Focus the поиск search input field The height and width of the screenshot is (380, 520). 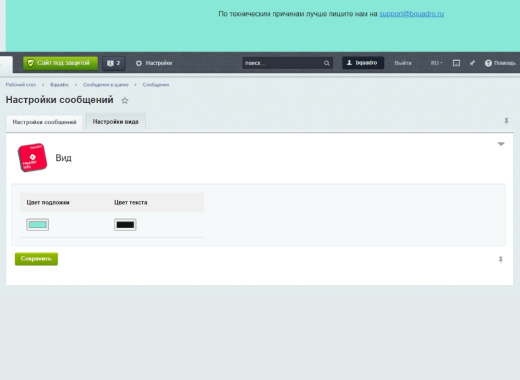pos(283,63)
